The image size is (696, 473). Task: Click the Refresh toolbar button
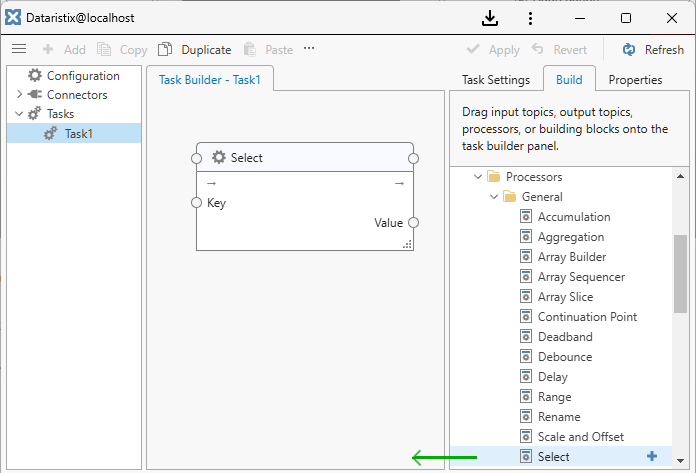coord(653,49)
